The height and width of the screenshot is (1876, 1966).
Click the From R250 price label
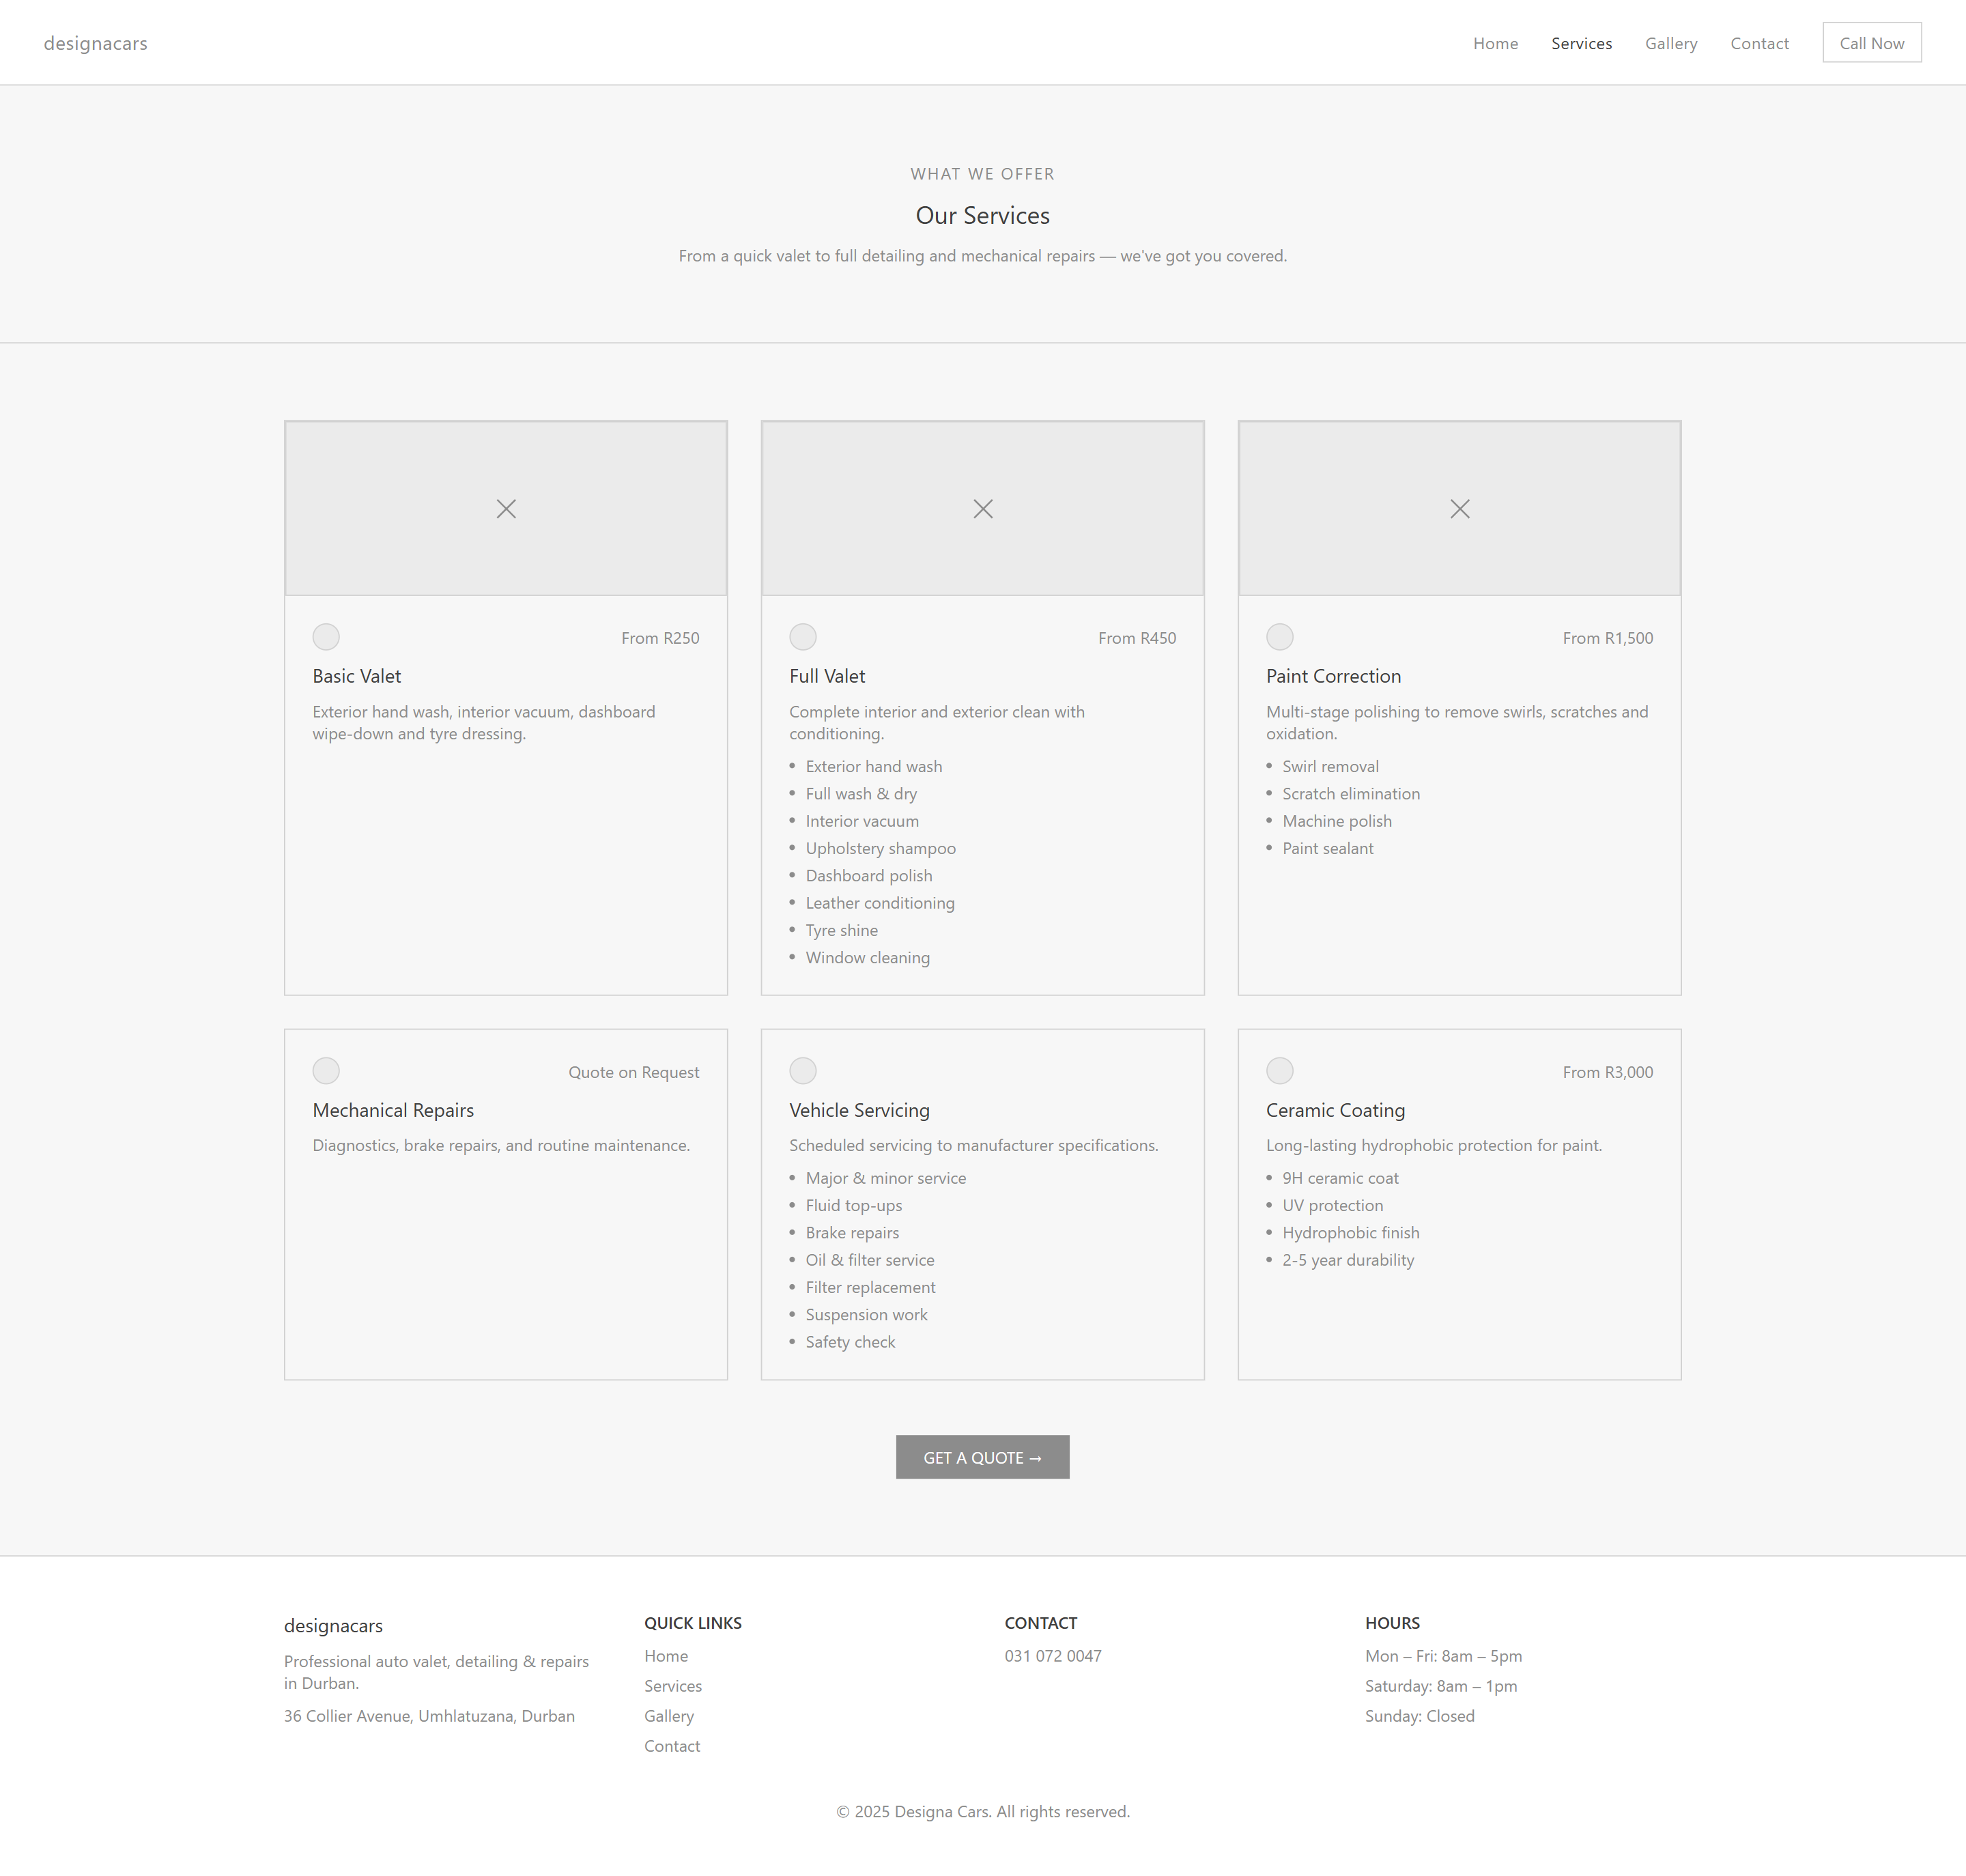point(660,638)
